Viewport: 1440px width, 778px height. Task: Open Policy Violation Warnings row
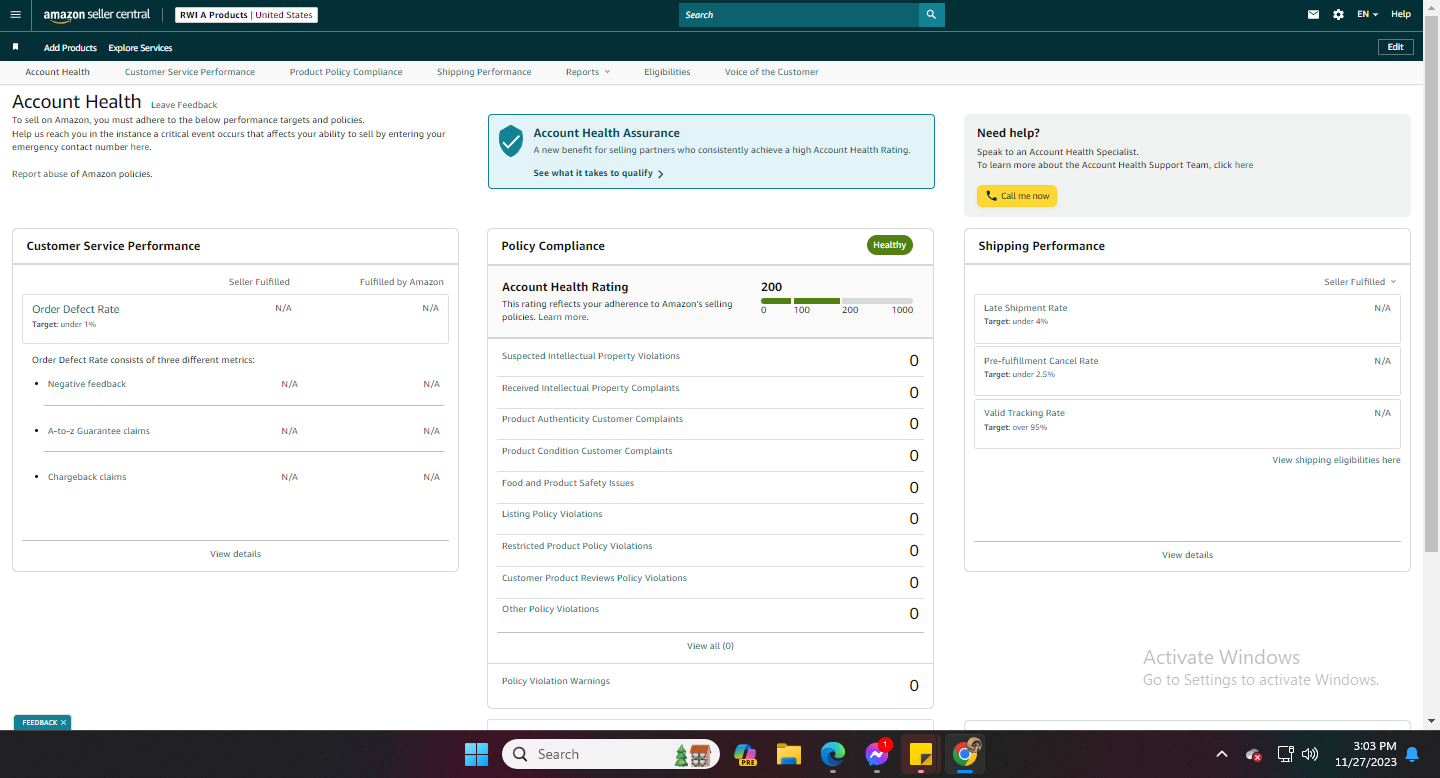click(x=710, y=685)
